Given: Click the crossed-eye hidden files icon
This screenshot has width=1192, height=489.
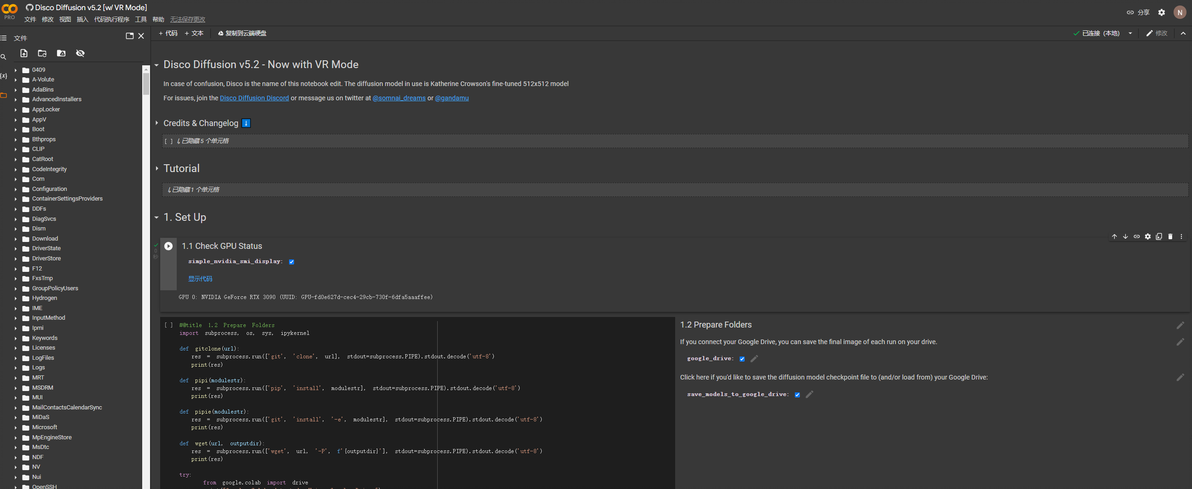Looking at the screenshot, I should point(80,53).
